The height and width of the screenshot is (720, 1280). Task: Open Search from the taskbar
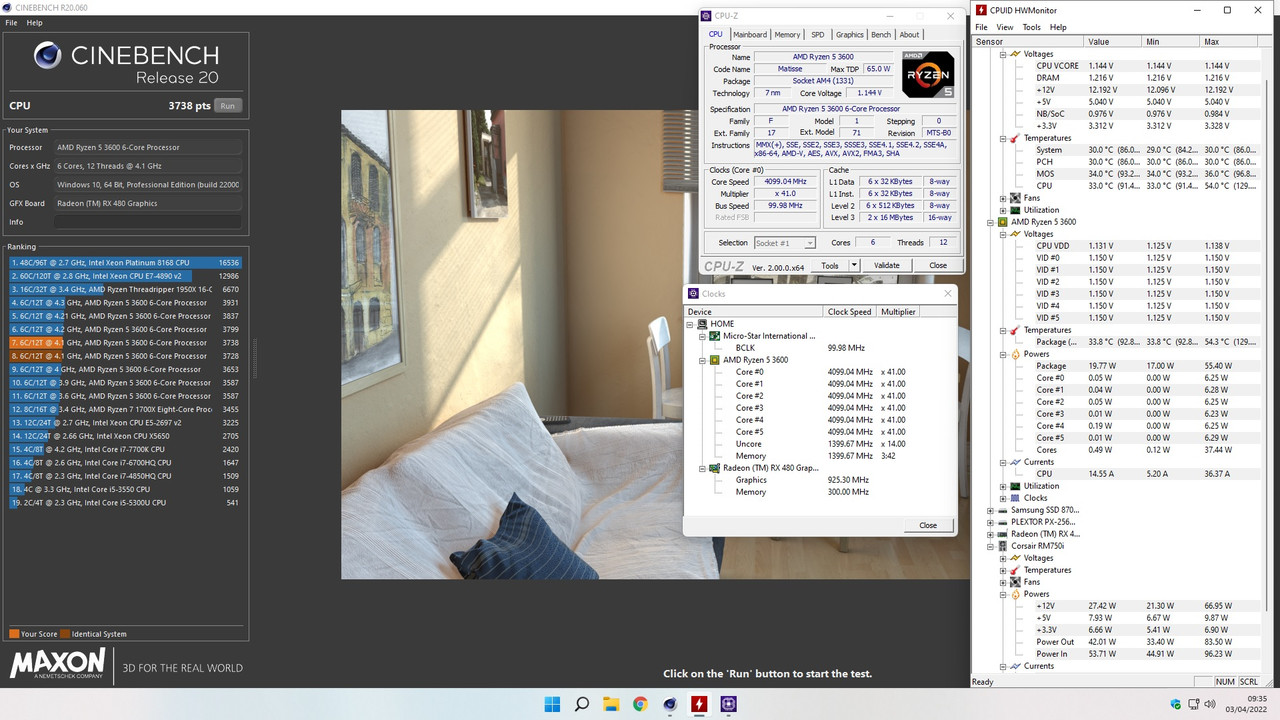[582, 704]
